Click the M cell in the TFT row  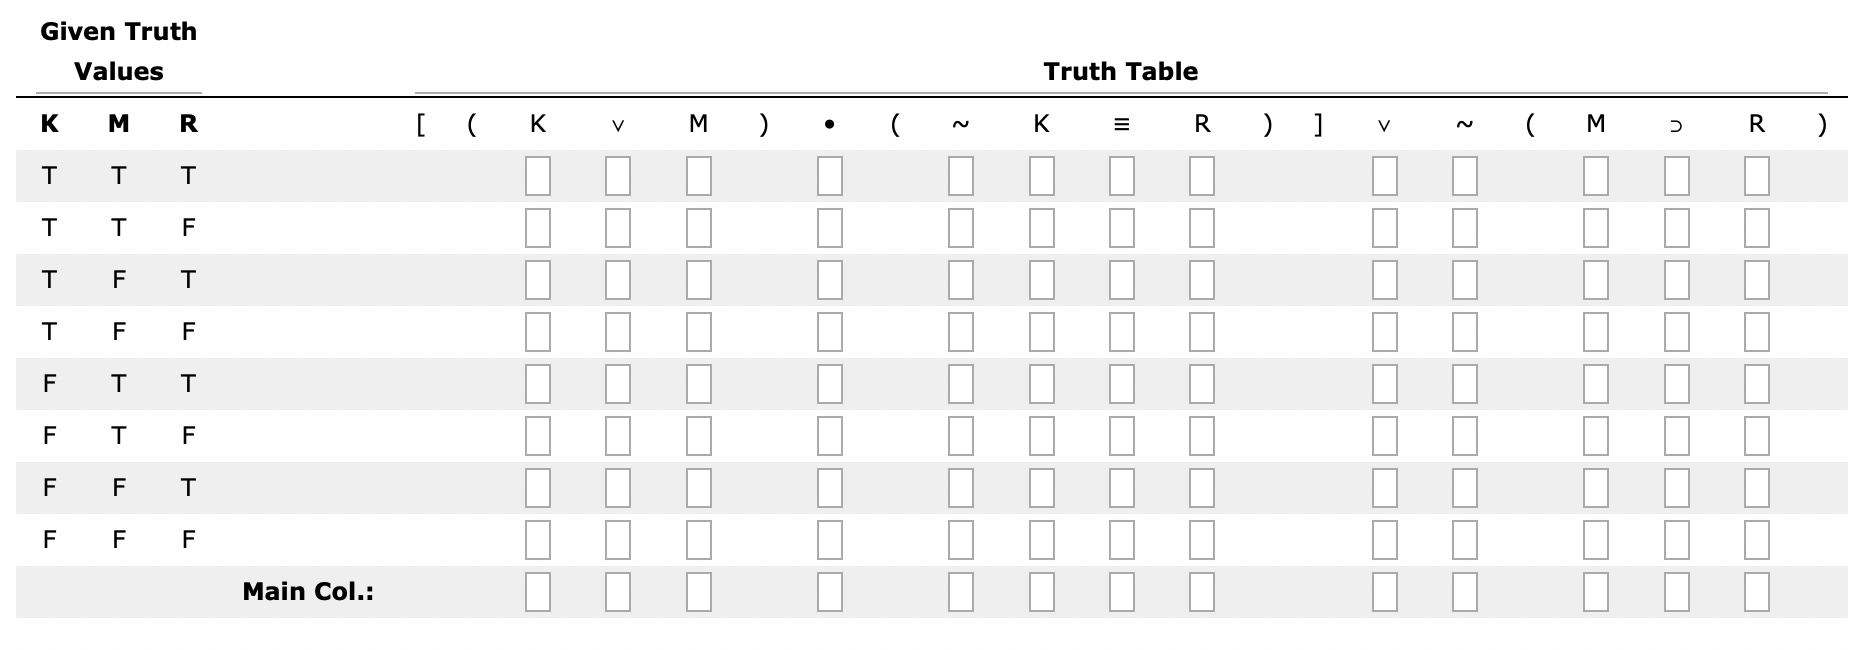pyautogui.click(x=698, y=280)
